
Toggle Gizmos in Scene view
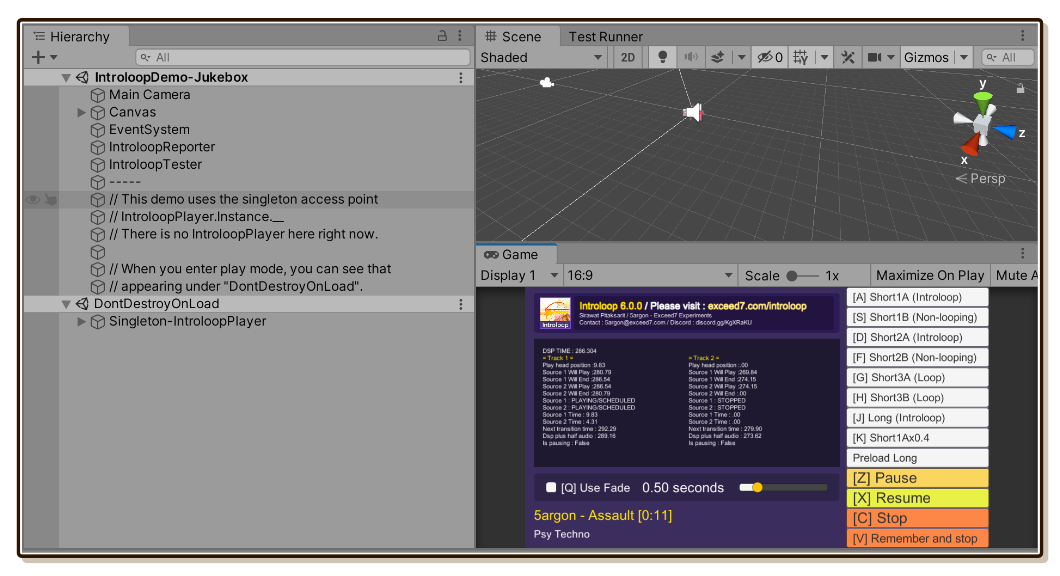(926, 57)
